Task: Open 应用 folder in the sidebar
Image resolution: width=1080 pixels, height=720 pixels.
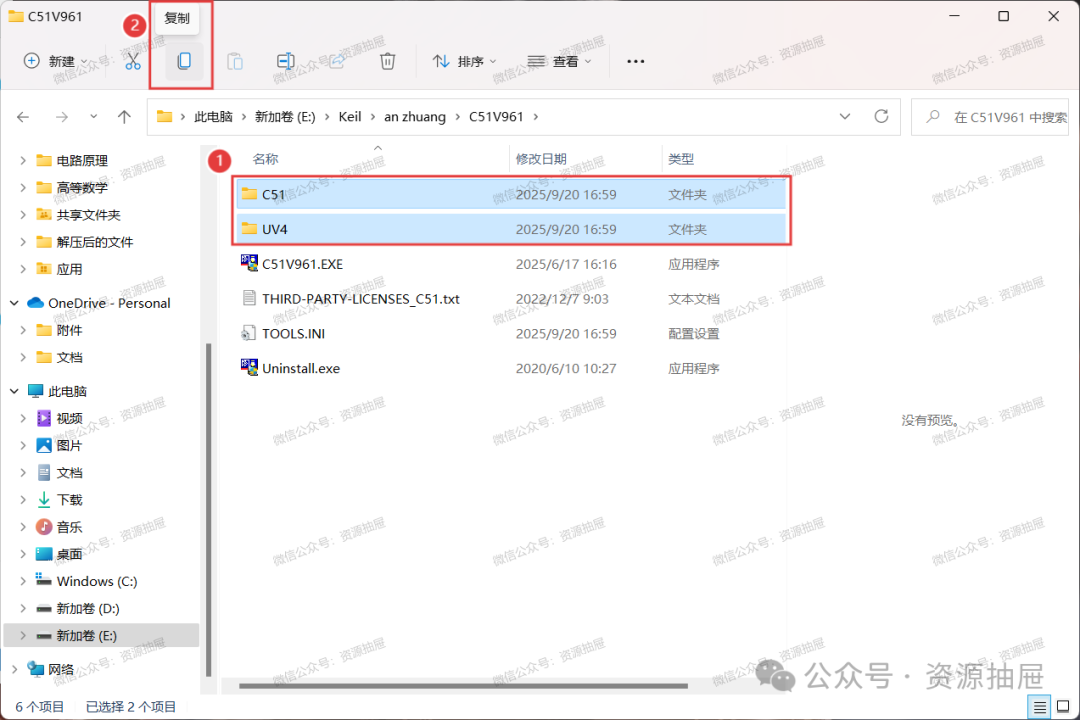Action: click(x=70, y=269)
